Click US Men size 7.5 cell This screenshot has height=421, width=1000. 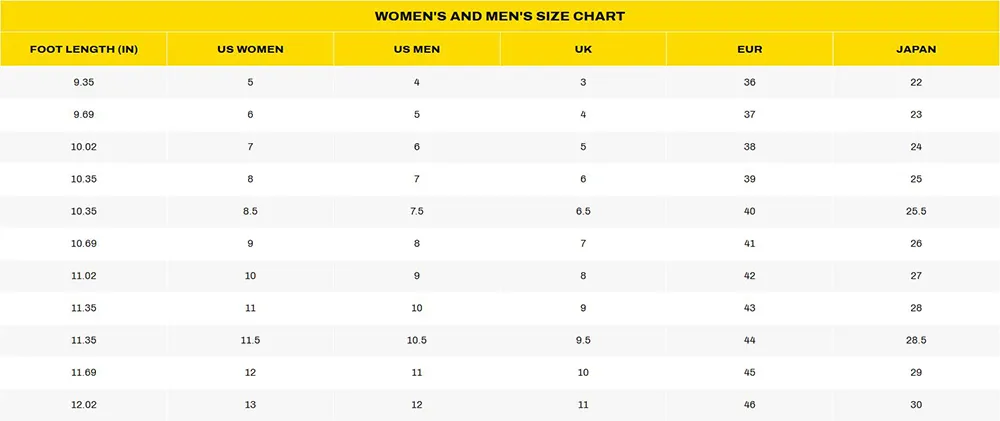(x=416, y=211)
